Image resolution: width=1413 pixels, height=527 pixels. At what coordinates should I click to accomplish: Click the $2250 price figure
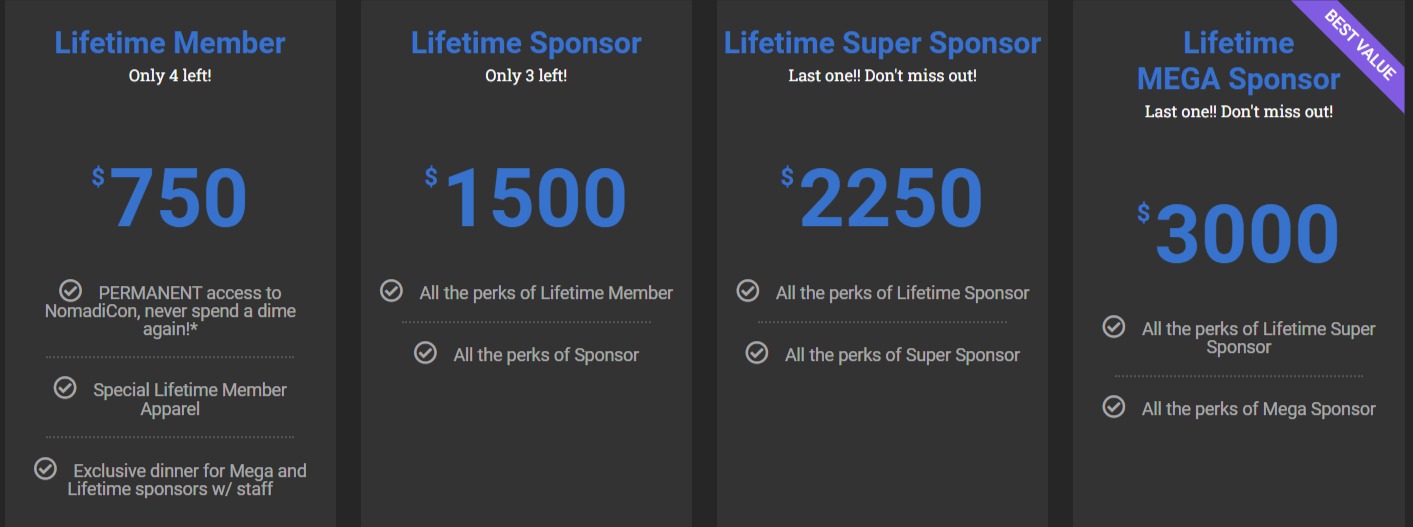[x=882, y=198]
